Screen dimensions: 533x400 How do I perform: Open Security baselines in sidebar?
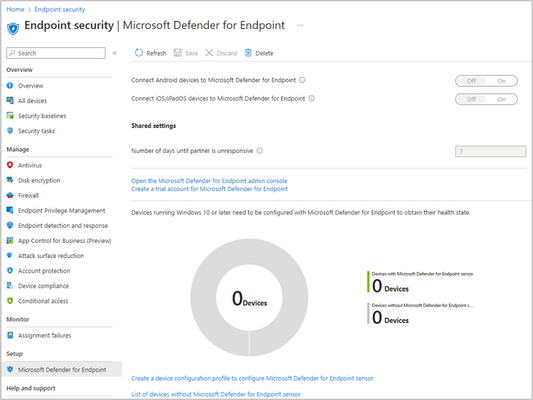pos(42,116)
